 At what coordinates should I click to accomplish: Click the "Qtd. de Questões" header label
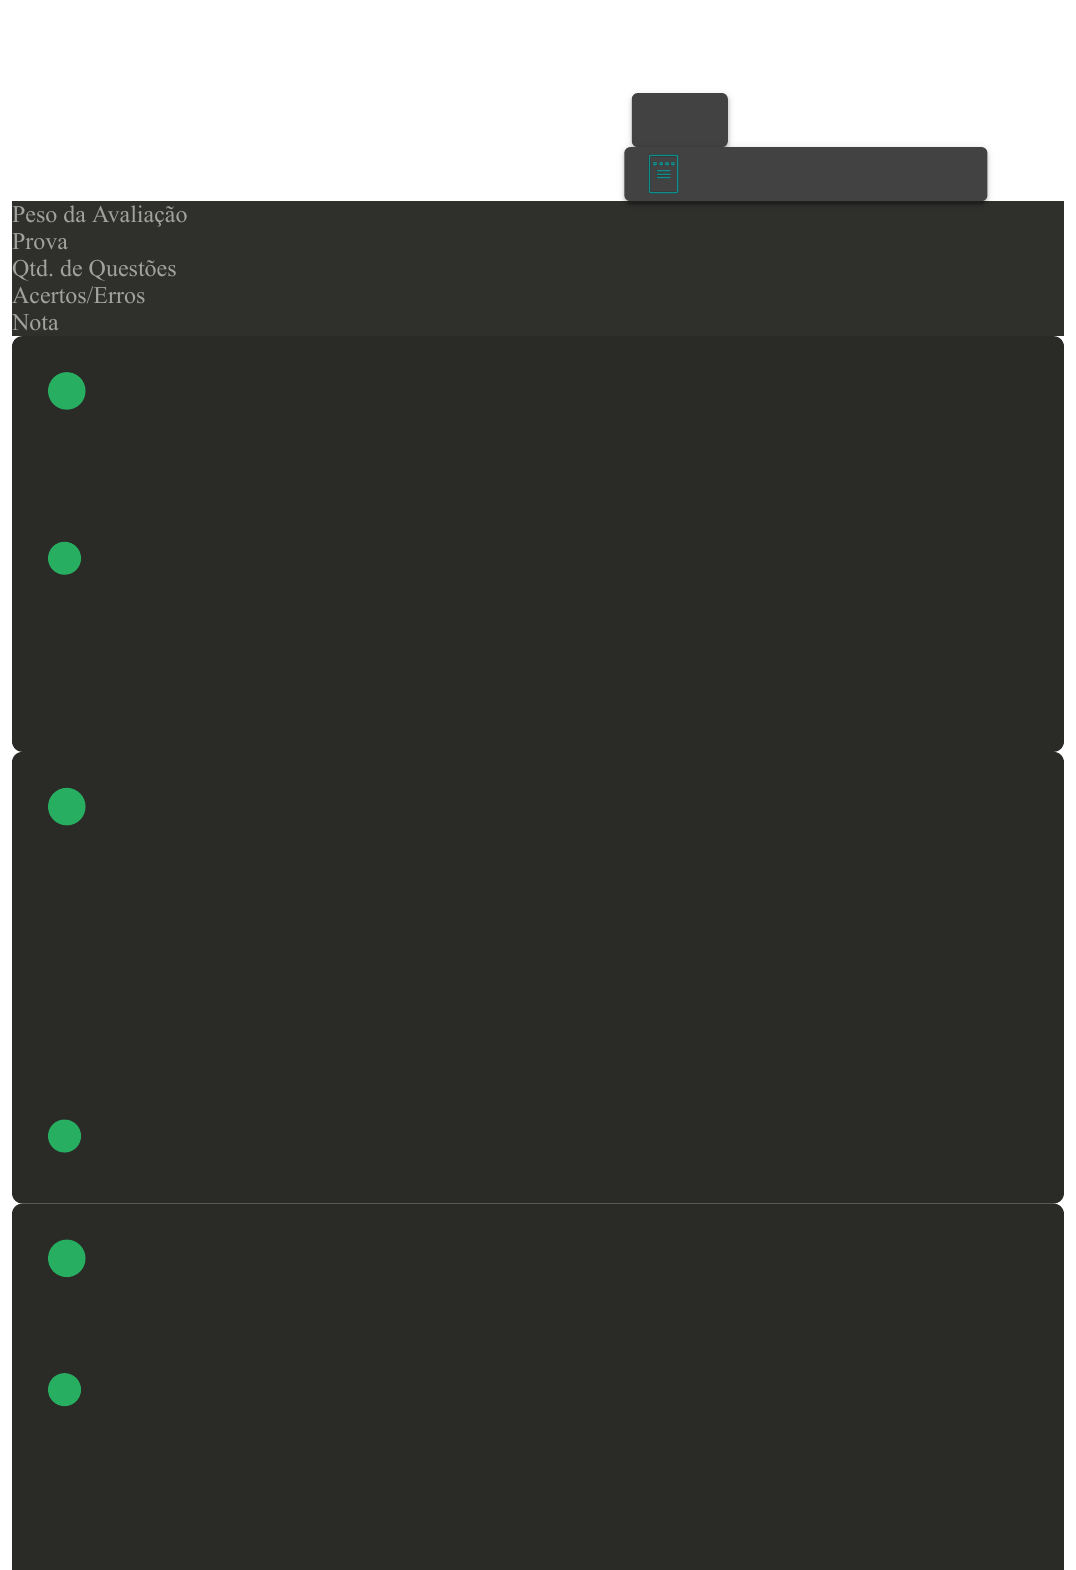pos(94,269)
